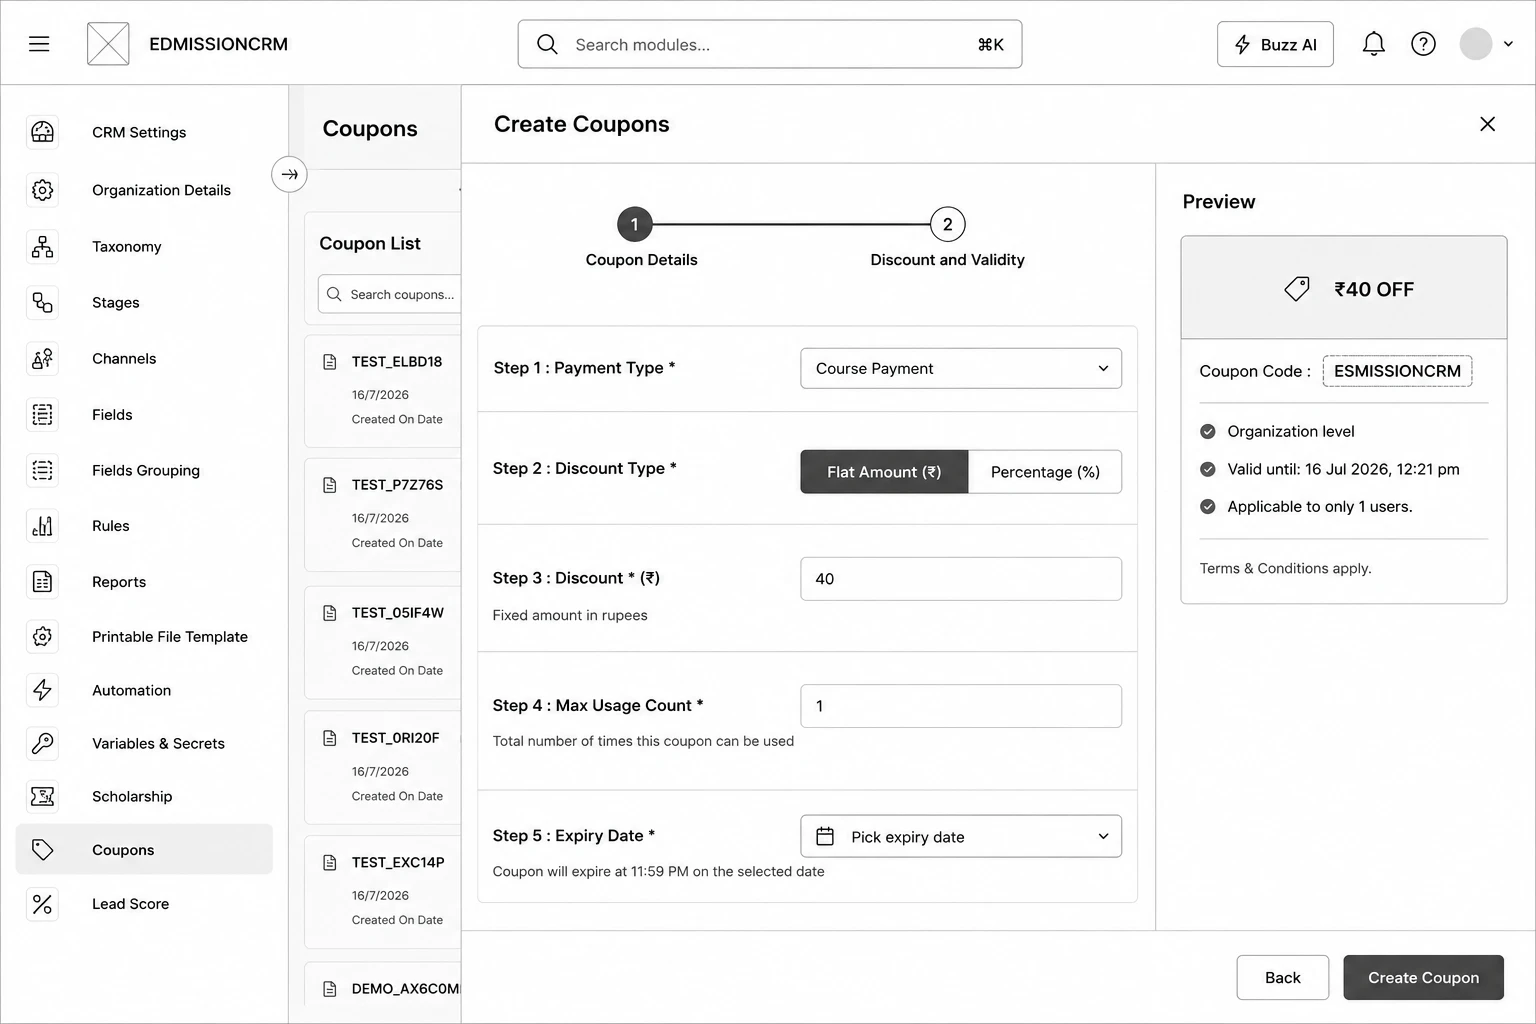Click the Max Usage Count input
The height and width of the screenshot is (1024, 1536).
(961, 706)
